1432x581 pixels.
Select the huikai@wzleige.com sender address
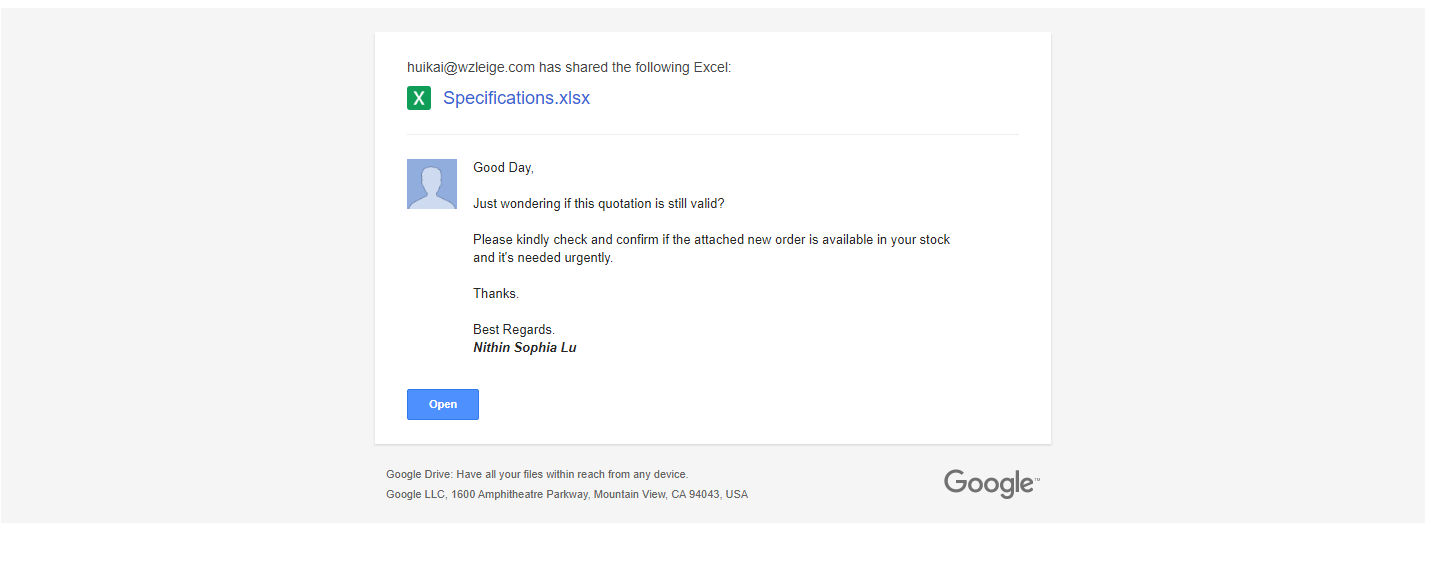(471, 67)
